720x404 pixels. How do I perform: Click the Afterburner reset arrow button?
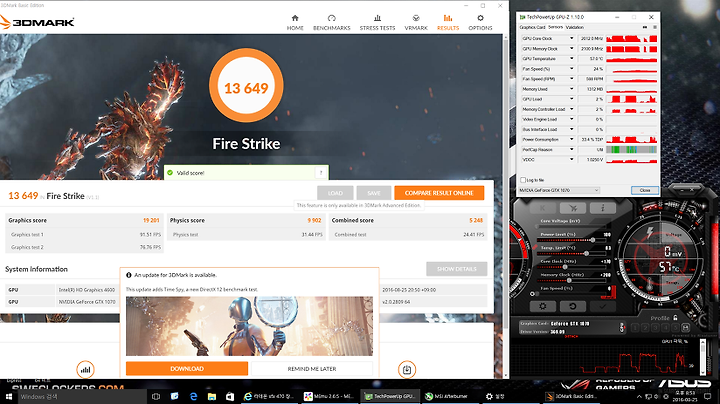pyautogui.click(x=573, y=306)
